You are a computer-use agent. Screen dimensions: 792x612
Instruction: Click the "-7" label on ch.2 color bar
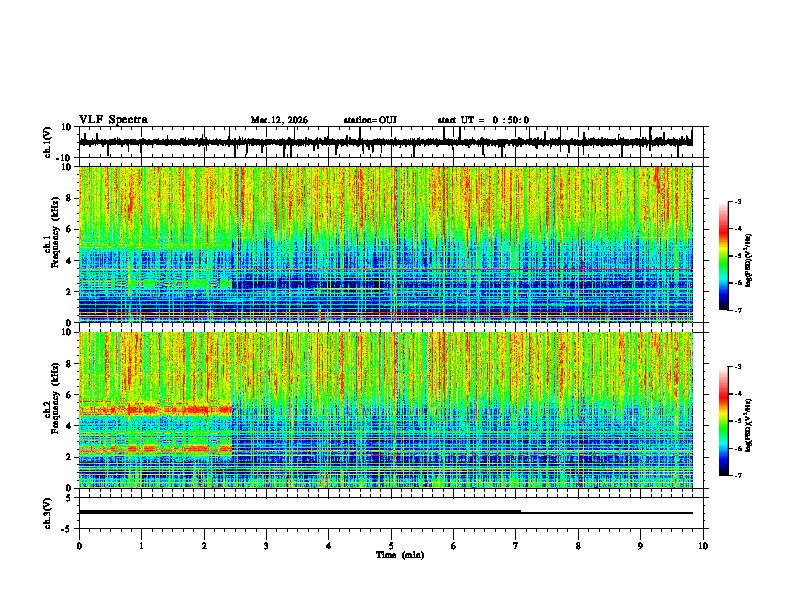coord(737,476)
